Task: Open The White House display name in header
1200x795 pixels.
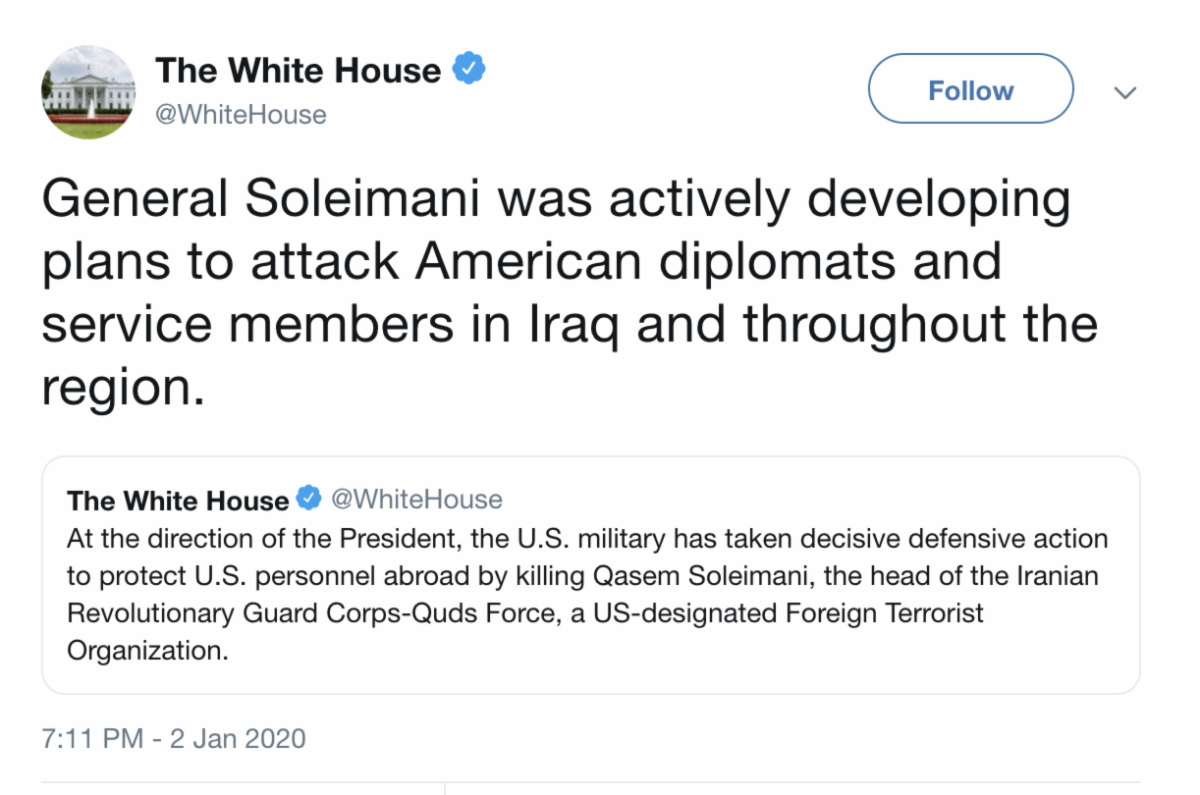Action: click(298, 70)
